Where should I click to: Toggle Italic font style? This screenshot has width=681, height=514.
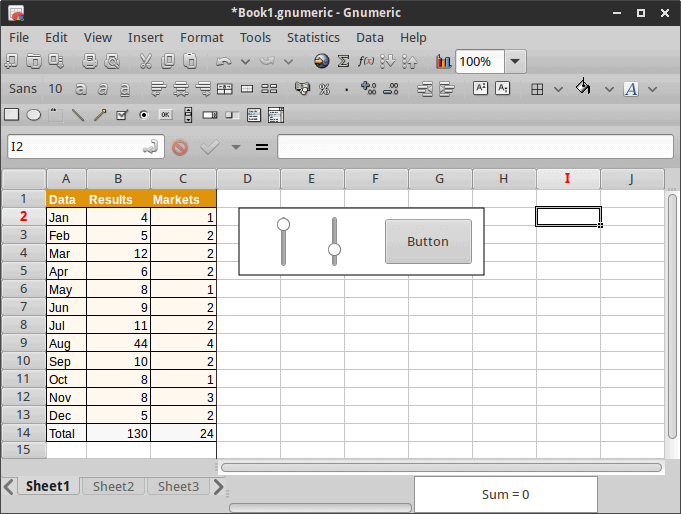tap(103, 89)
